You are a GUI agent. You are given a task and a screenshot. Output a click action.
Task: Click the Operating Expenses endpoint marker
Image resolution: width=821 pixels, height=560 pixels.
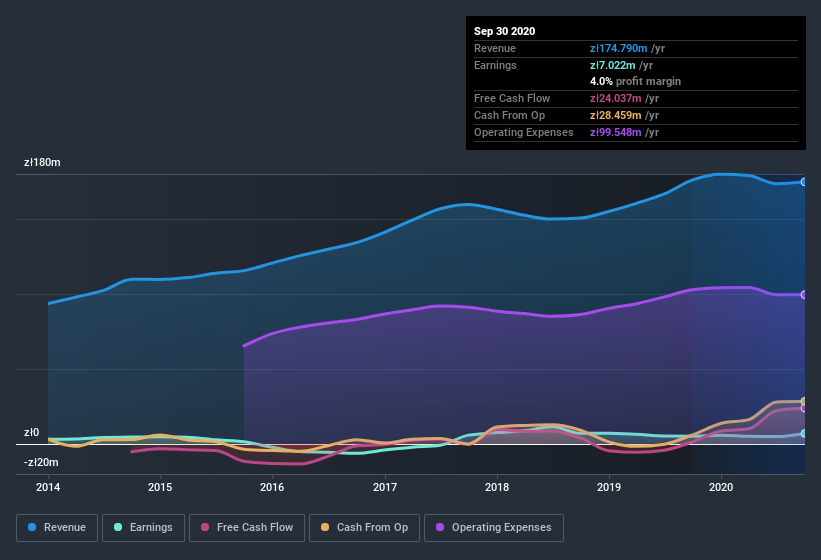pyautogui.click(x=804, y=295)
